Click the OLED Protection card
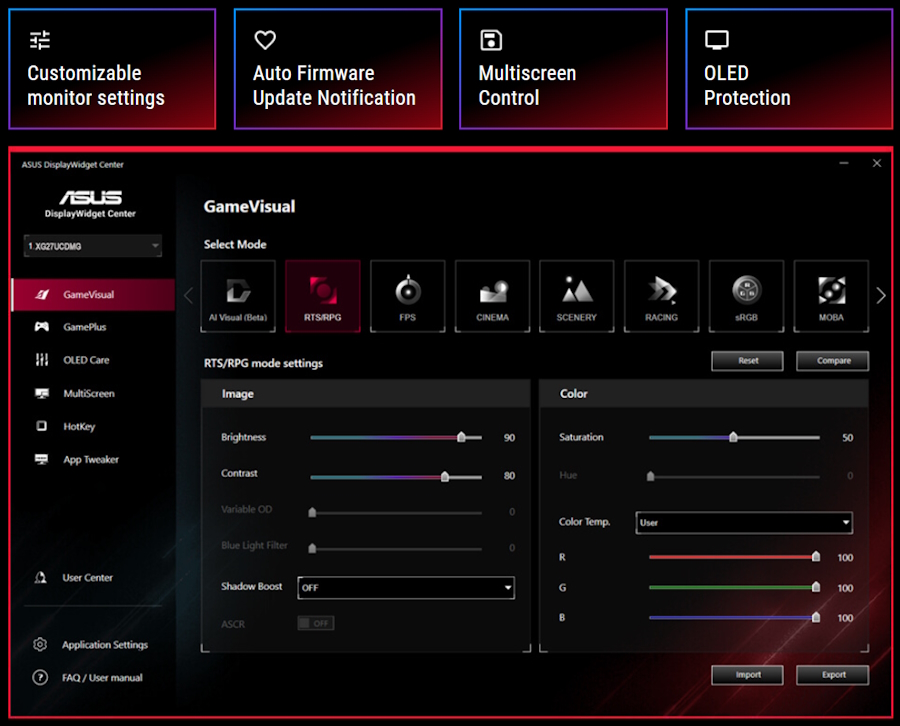900x726 pixels. 789,69
